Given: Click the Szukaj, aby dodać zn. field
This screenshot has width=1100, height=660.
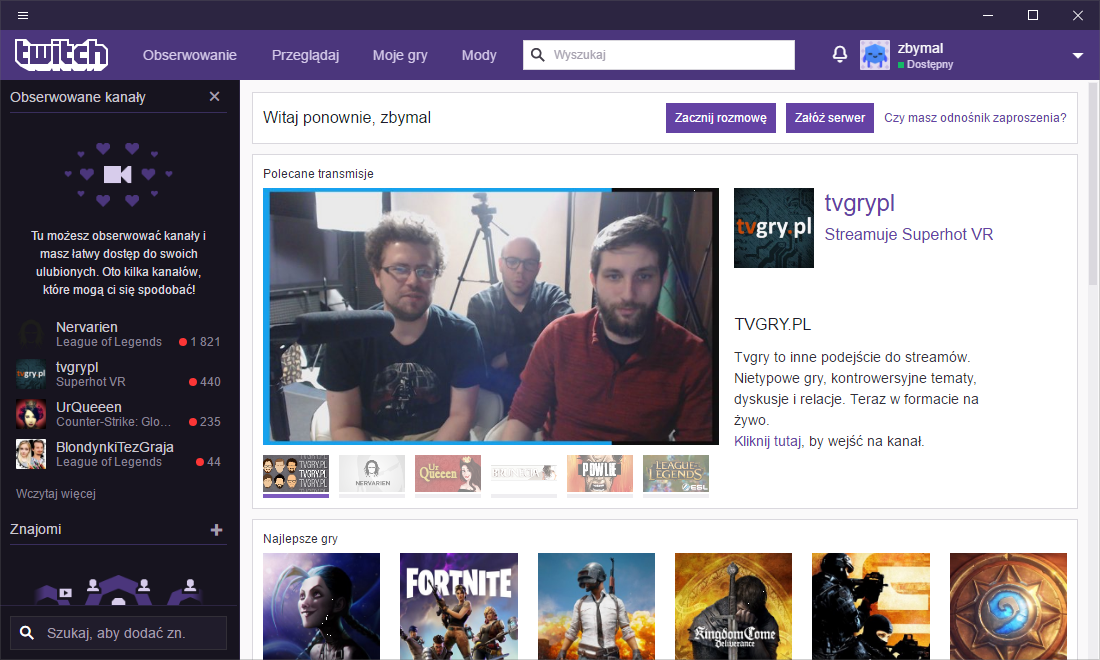Looking at the screenshot, I should point(118,632).
